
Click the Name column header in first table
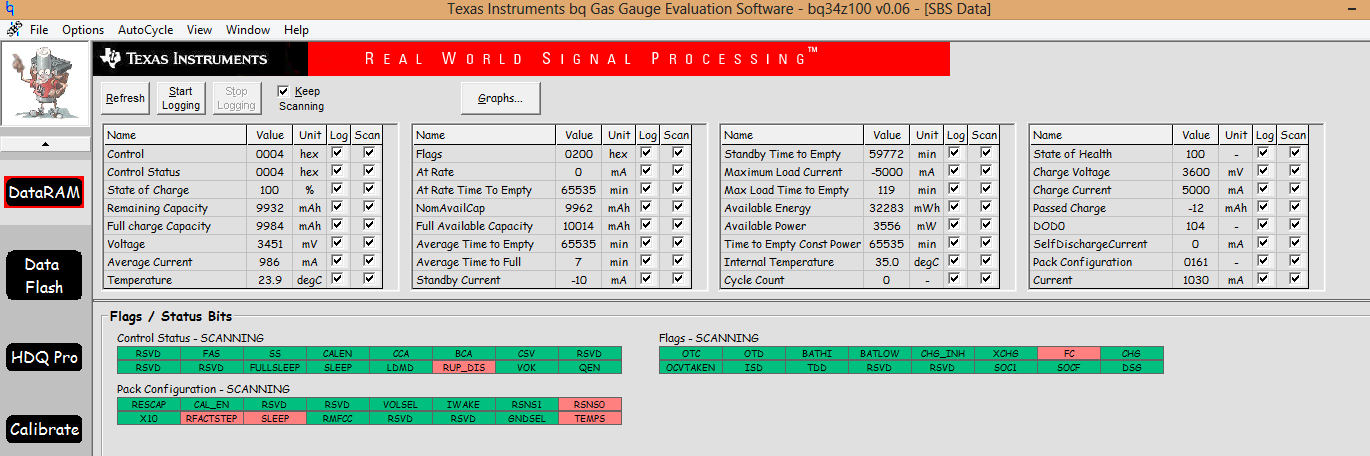click(x=176, y=135)
